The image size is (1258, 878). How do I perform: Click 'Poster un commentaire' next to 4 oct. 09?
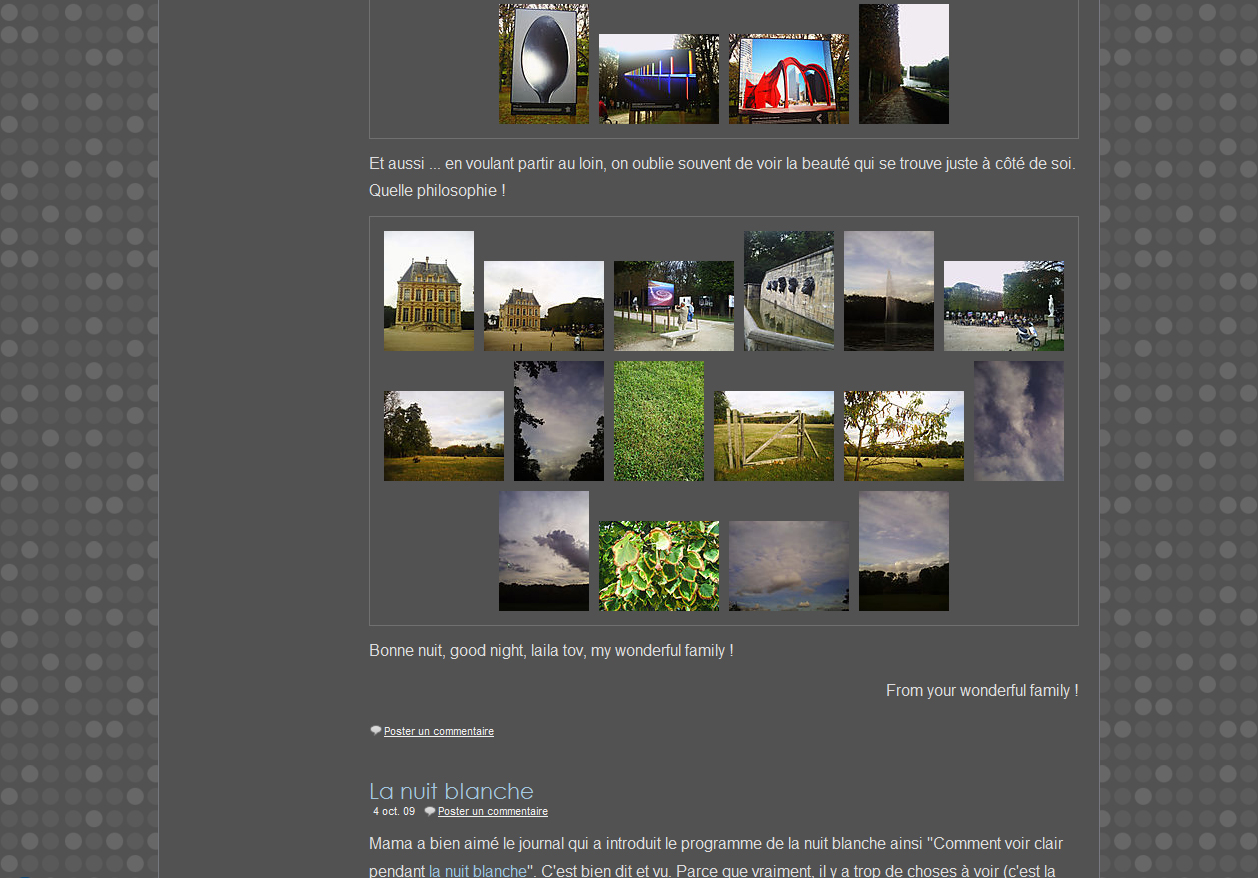(x=492, y=812)
